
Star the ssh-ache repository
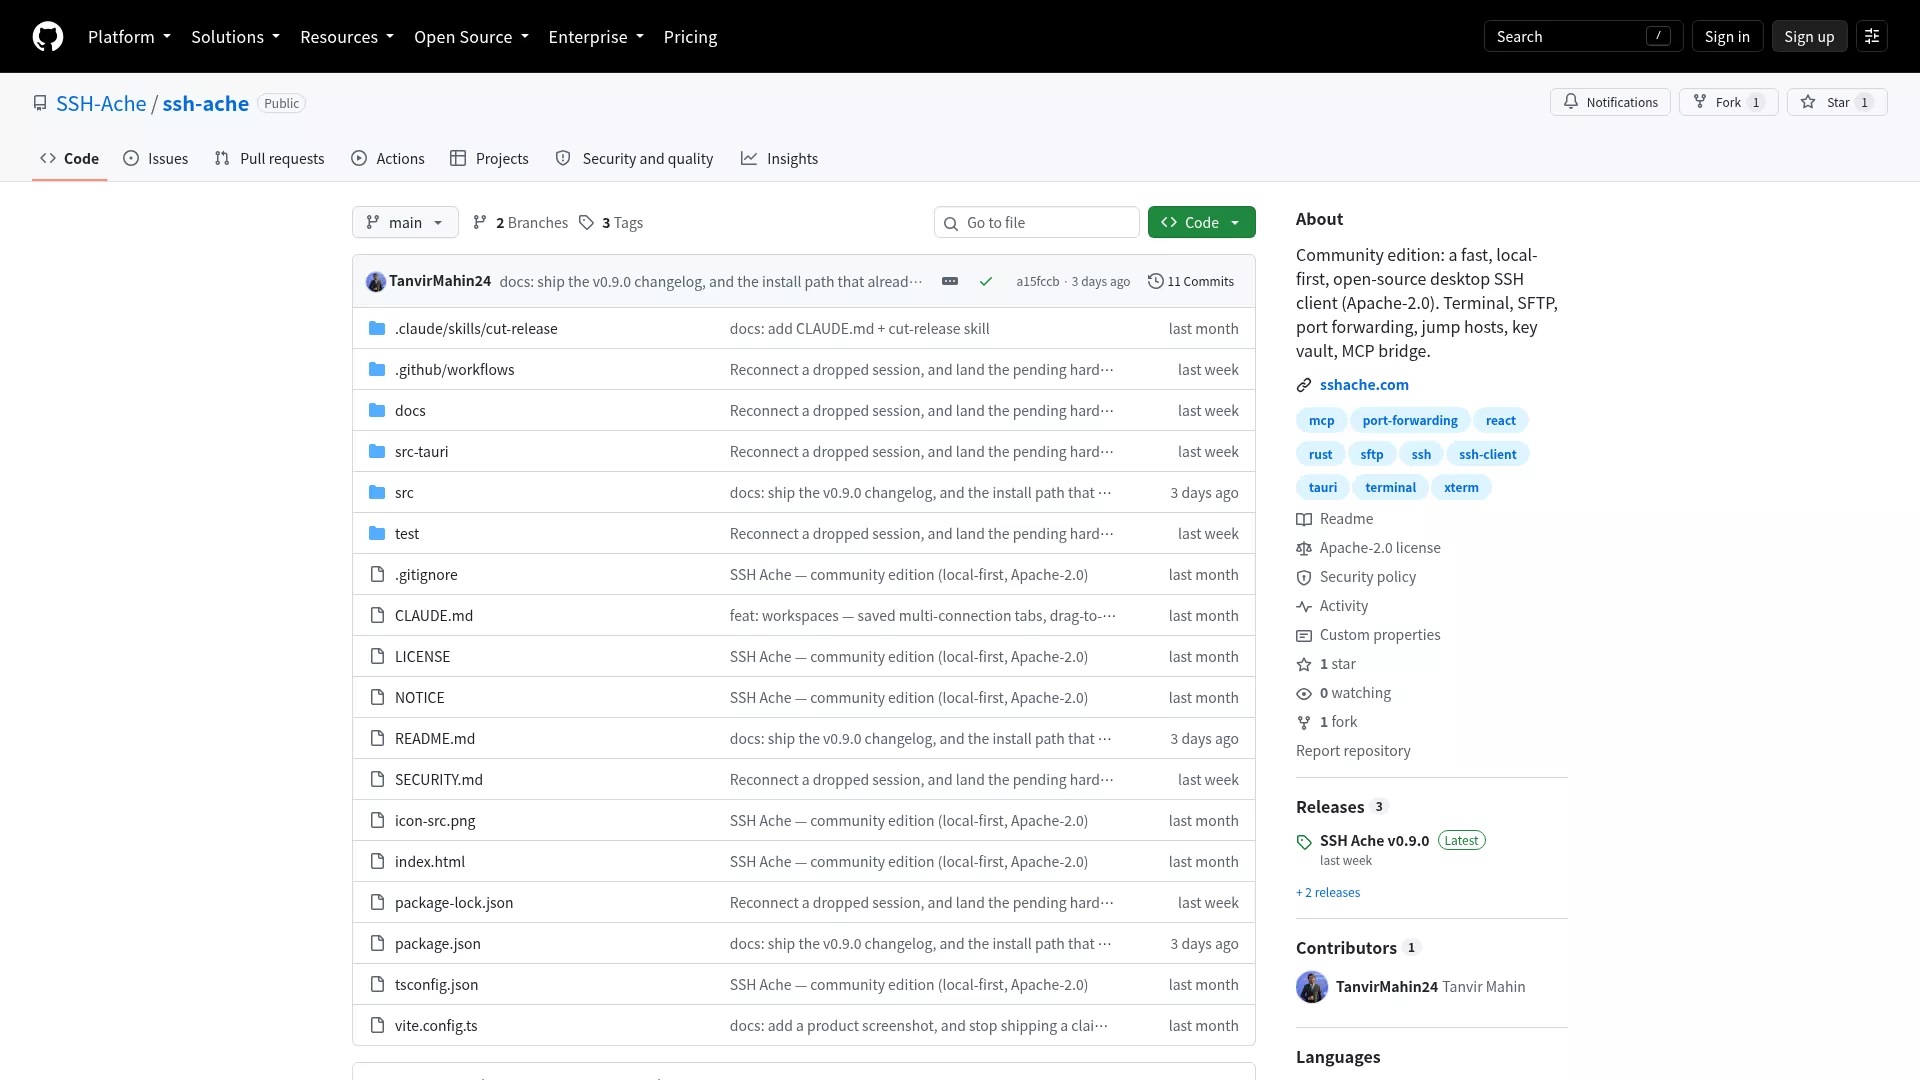[x=1837, y=102]
